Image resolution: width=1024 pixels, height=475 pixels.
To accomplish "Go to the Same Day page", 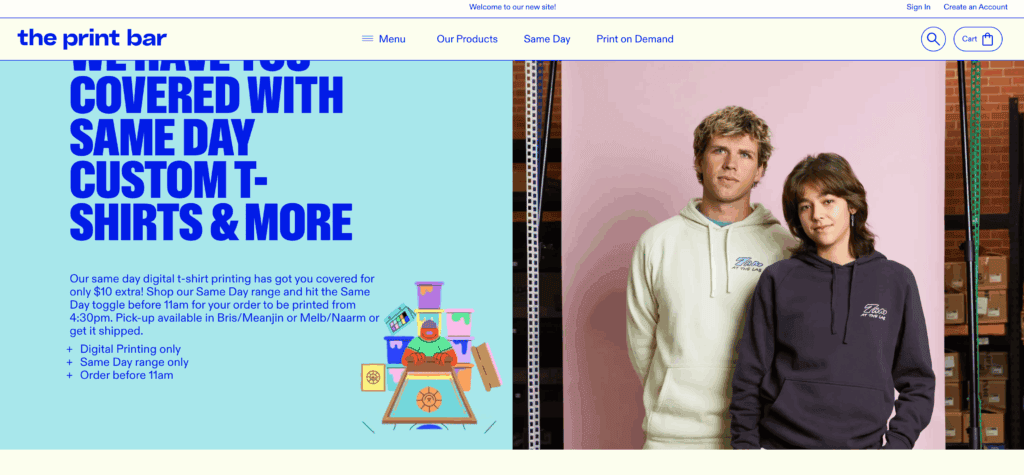I will click(x=547, y=39).
